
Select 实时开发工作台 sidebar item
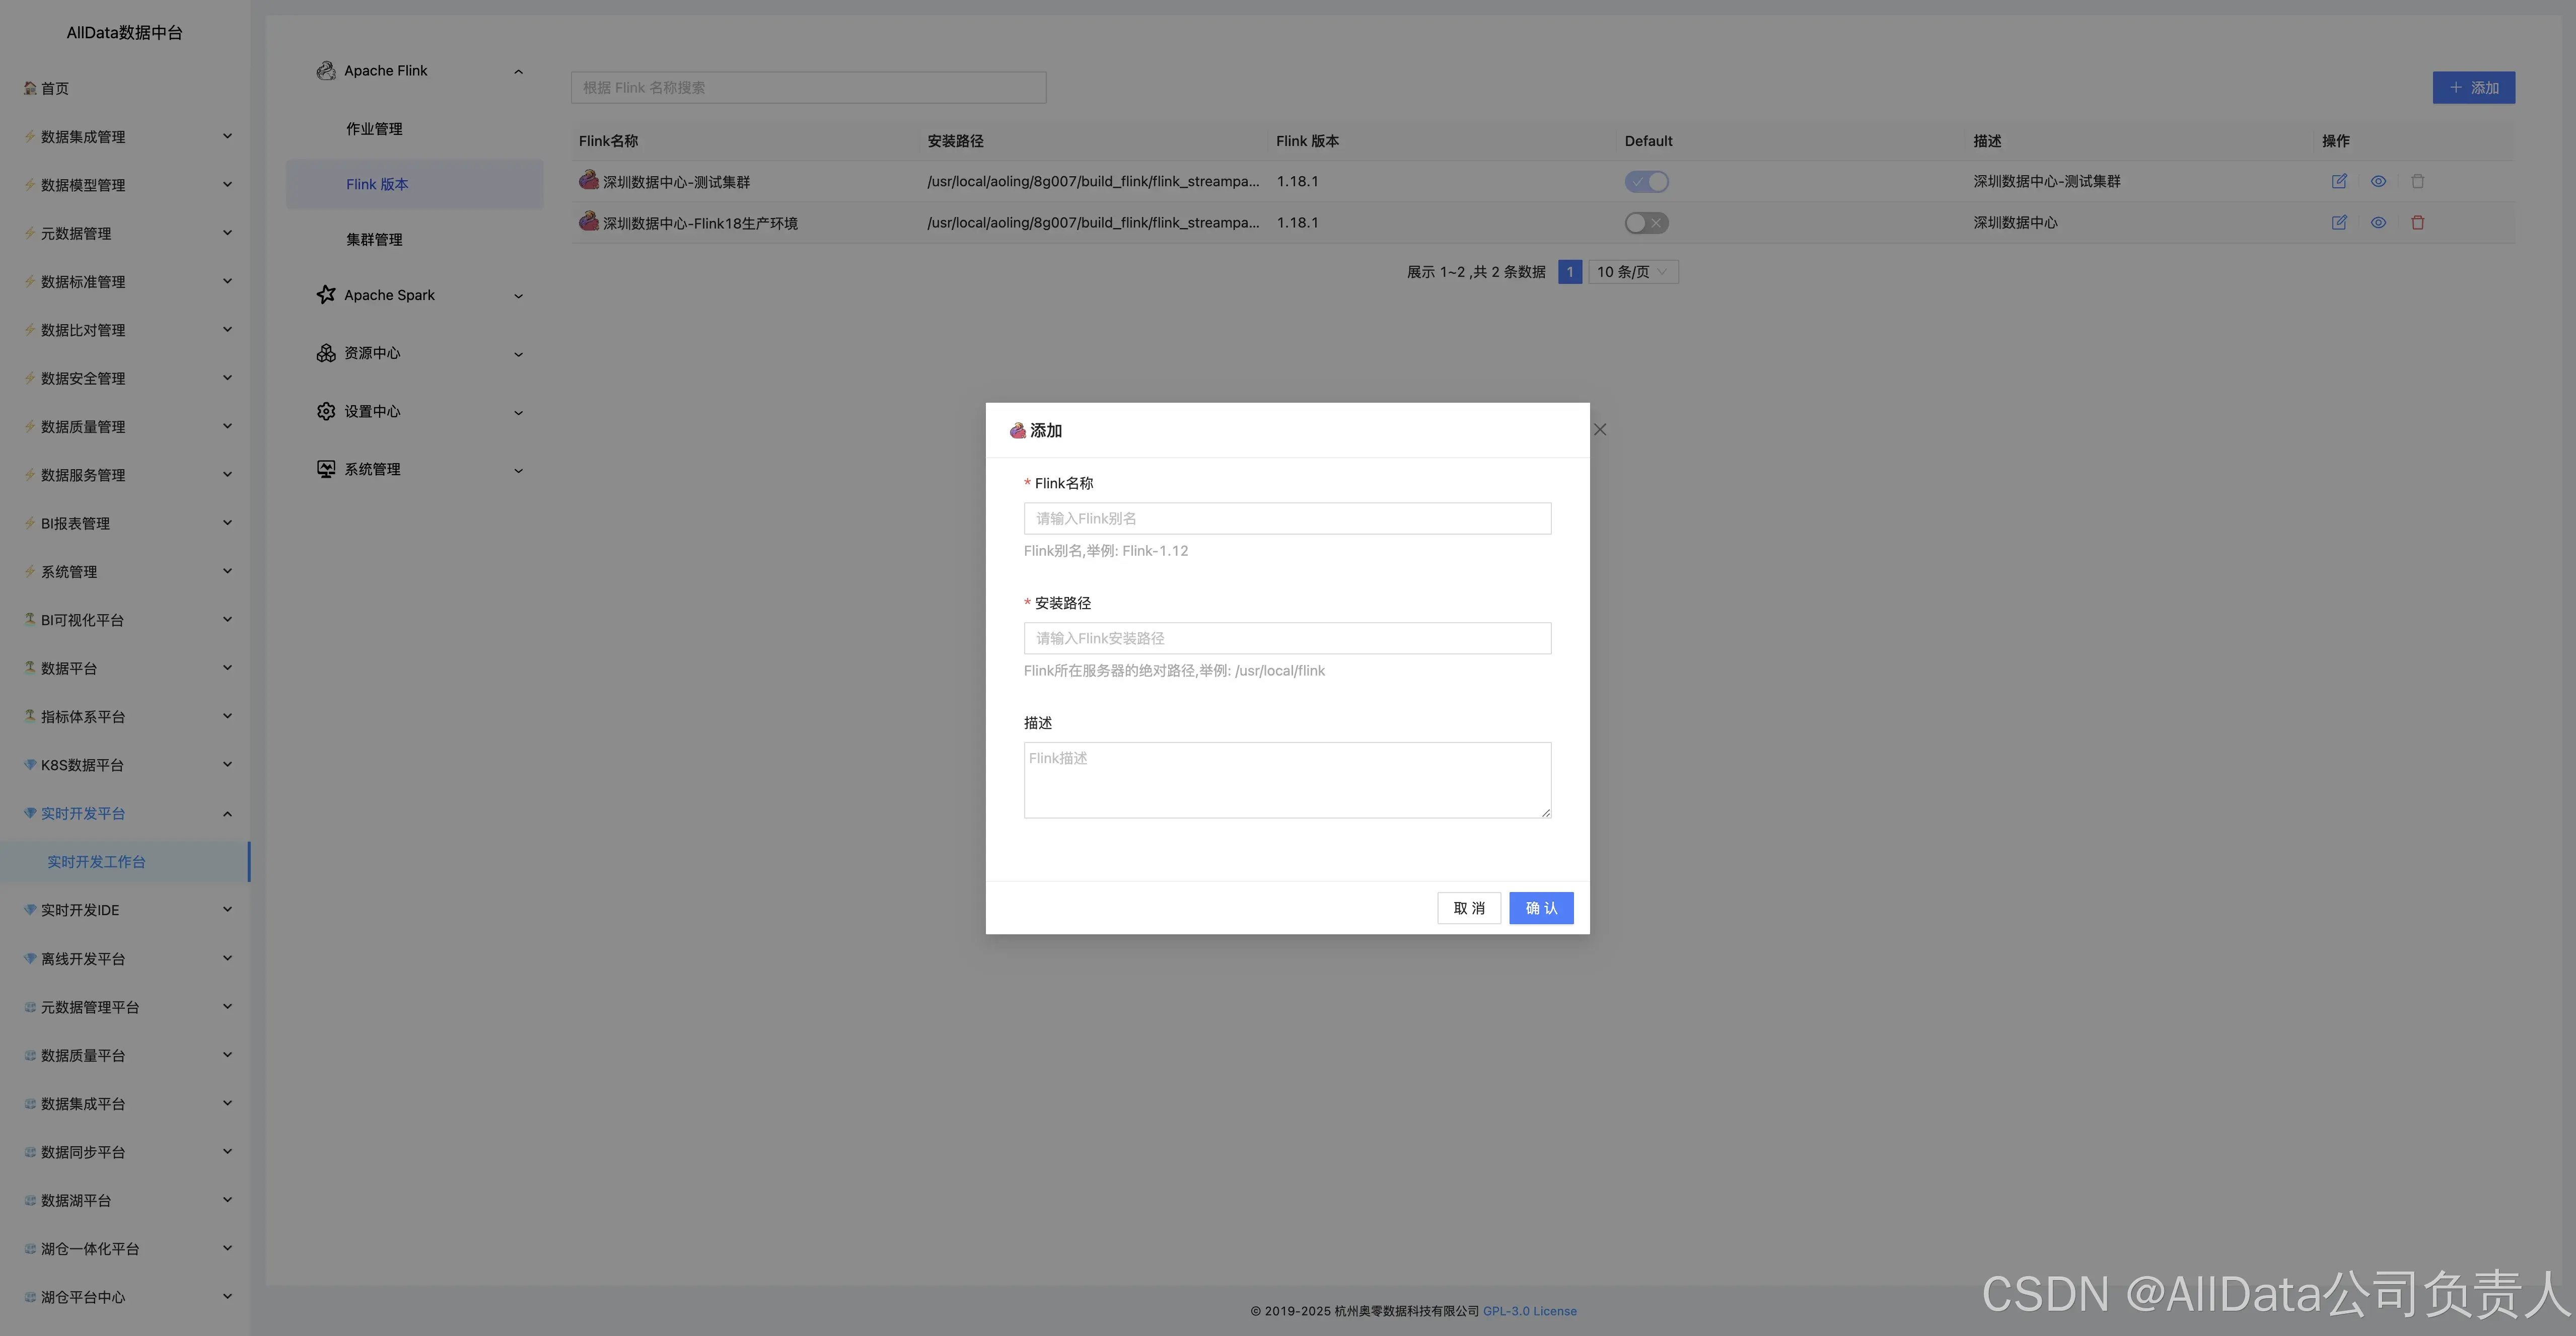click(x=125, y=861)
